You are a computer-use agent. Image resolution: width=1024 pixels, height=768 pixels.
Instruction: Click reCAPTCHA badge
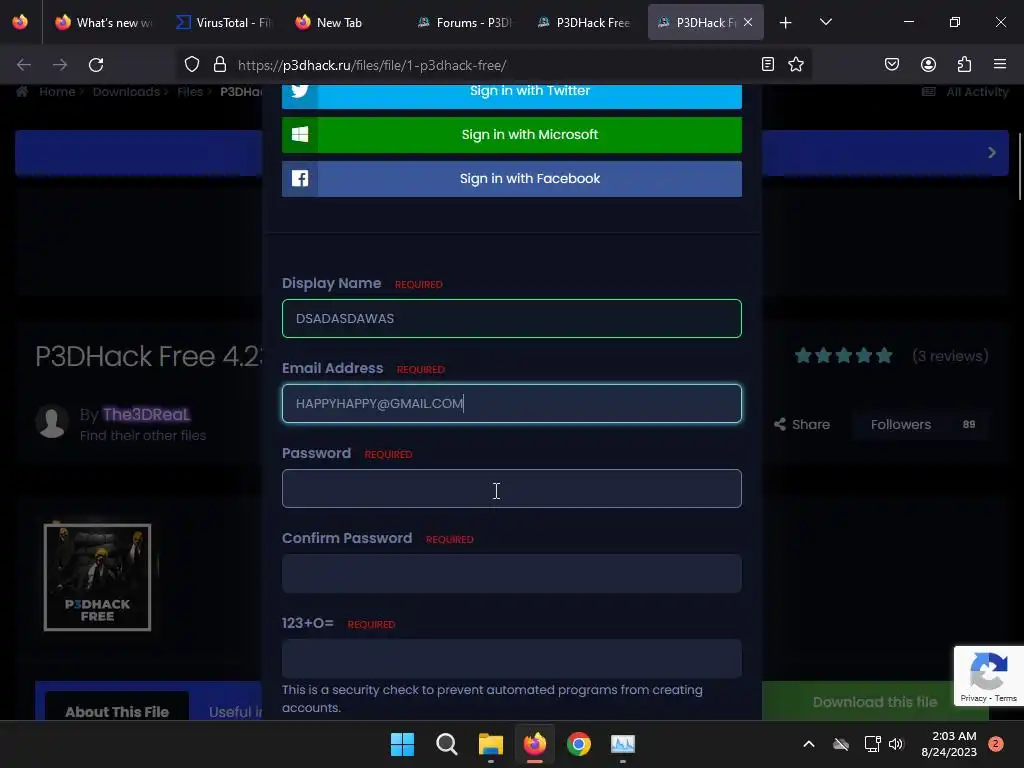(x=989, y=676)
